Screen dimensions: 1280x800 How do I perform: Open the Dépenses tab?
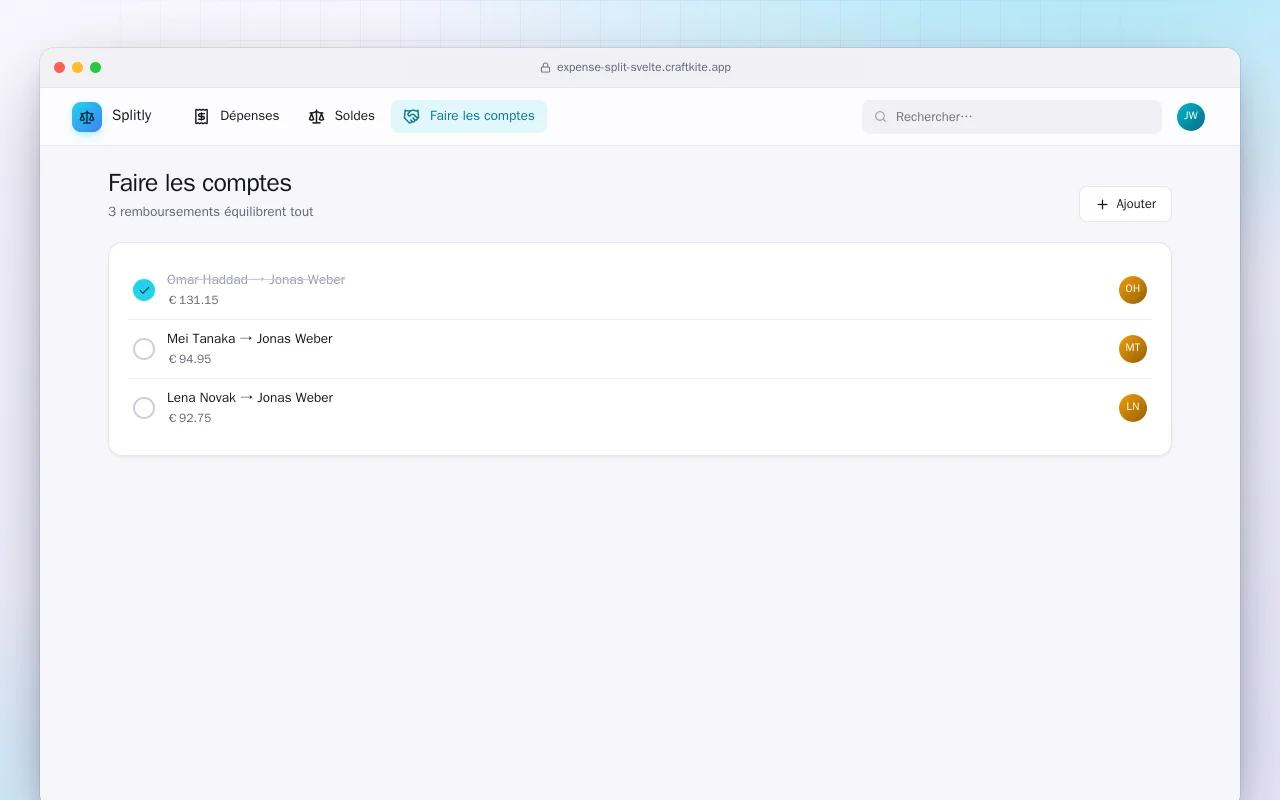coord(237,116)
